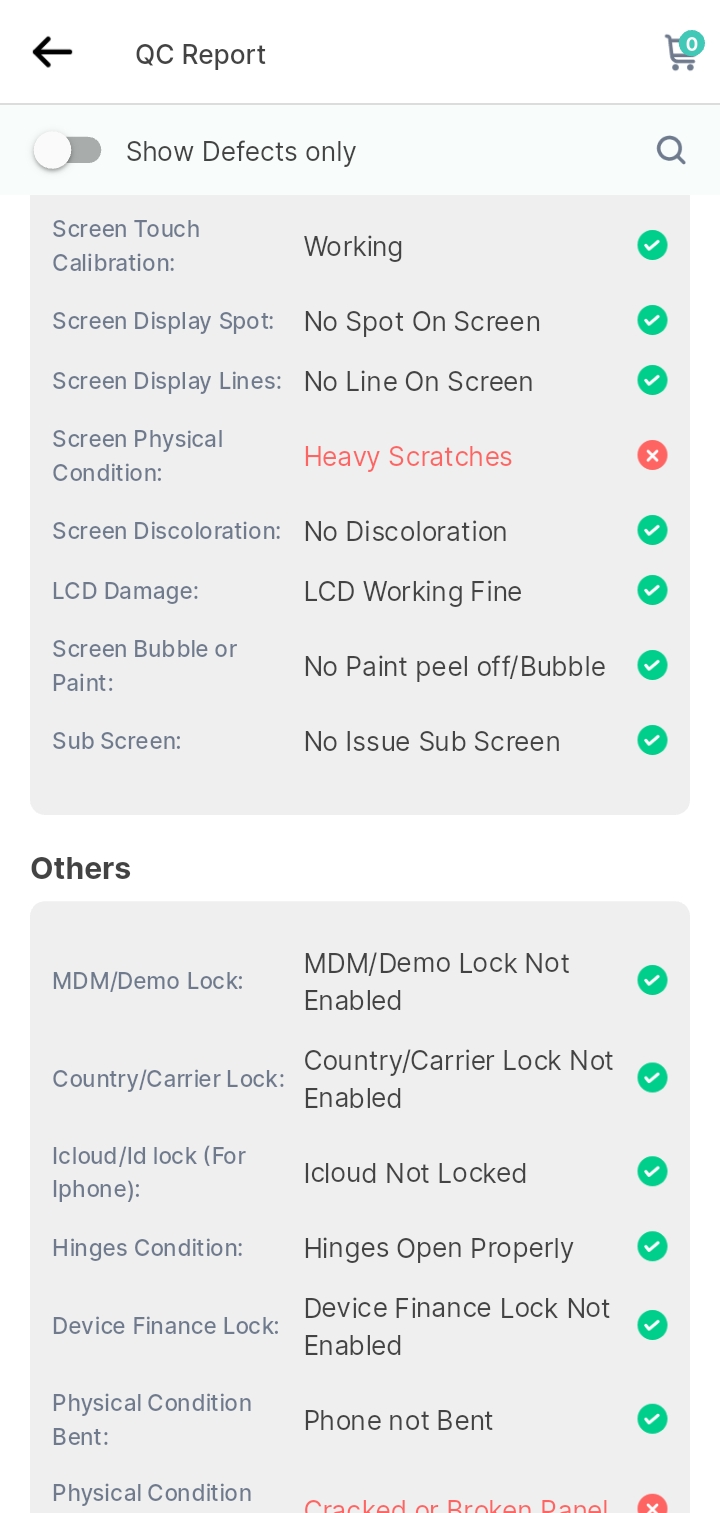The width and height of the screenshot is (720, 1513).
Task: Tap green check for Device Finance Lock
Action: coord(652,1326)
